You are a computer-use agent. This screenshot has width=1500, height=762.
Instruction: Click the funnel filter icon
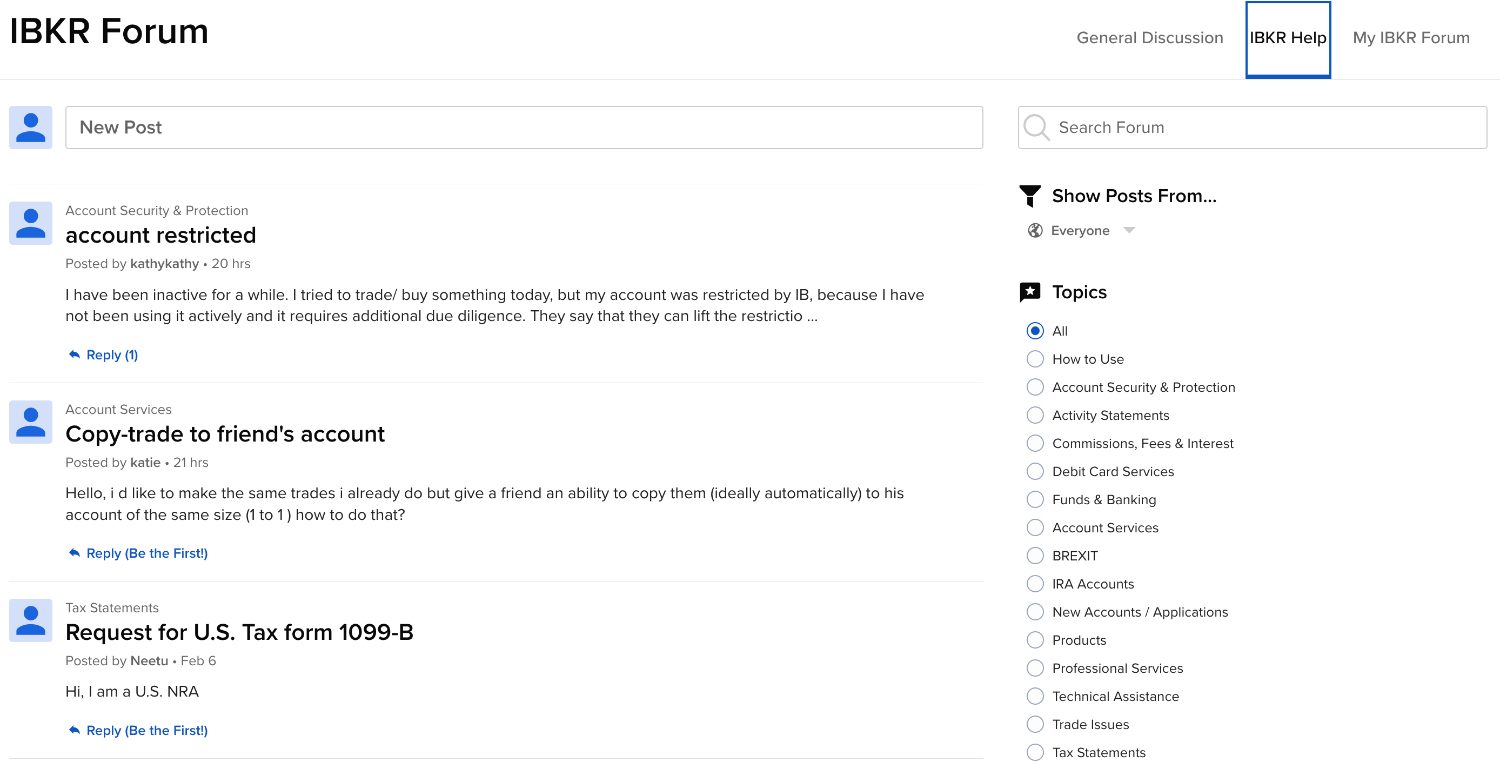point(1030,196)
